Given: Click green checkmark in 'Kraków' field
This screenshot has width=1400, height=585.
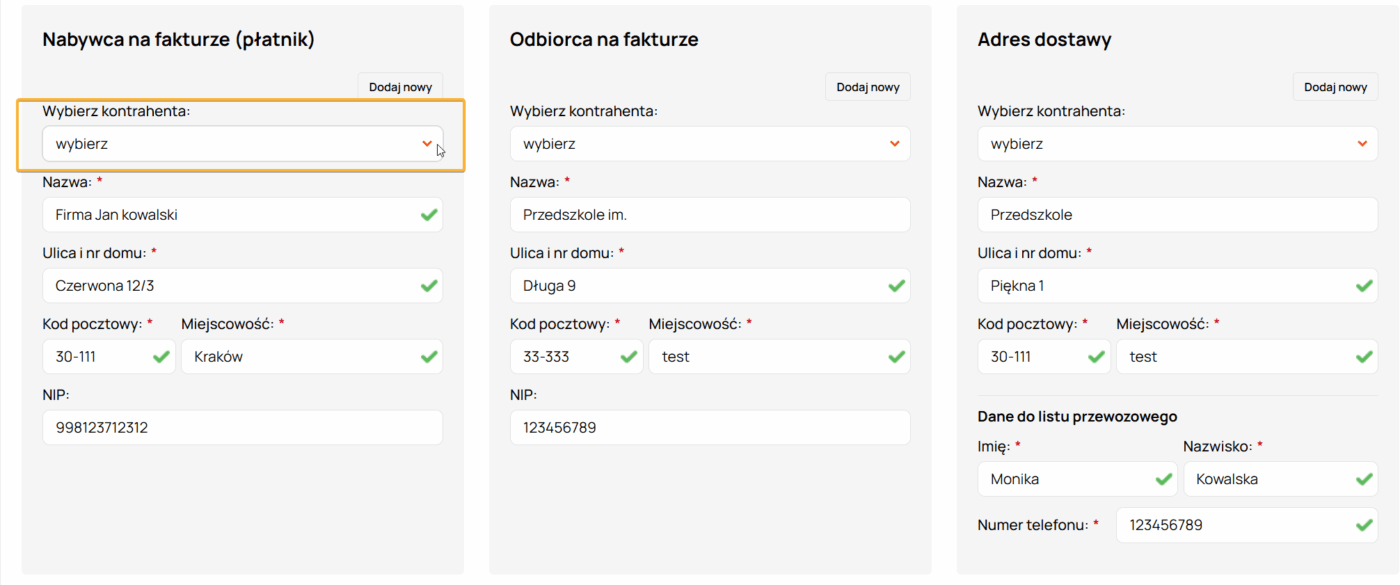Looking at the screenshot, I should [x=429, y=357].
